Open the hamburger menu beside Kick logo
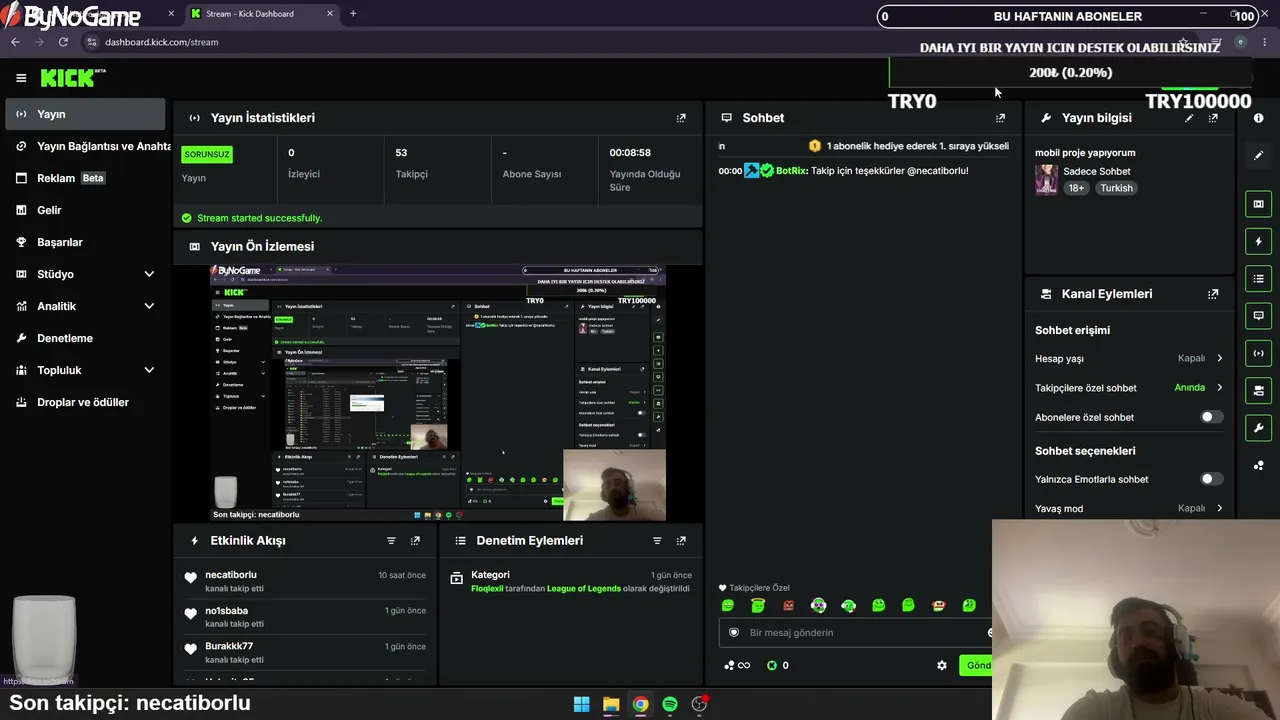This screenshot has height=720, width=1280. point(21,78)
